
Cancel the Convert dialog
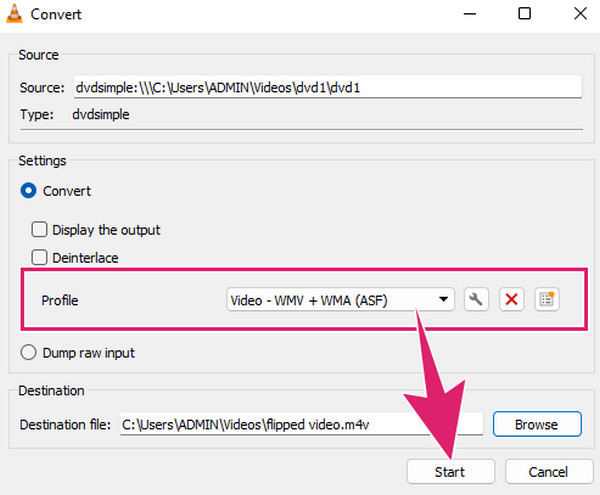click(548, 472)
